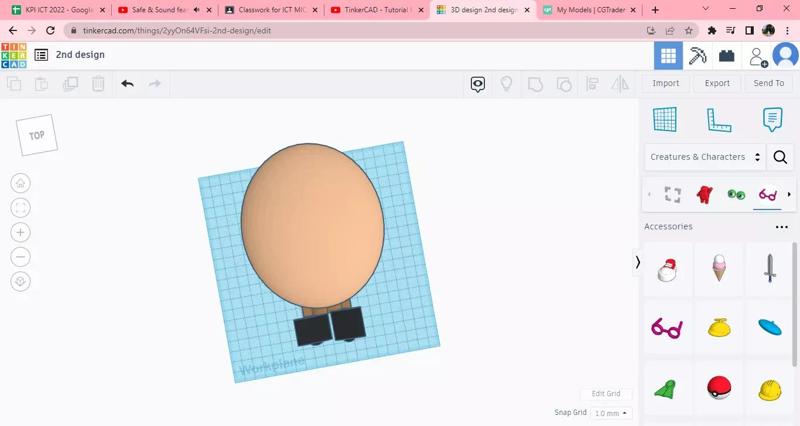This screenshot has height=426, width=800.
Task: Collapse the shapes panel with chevron
Action: 638,263
